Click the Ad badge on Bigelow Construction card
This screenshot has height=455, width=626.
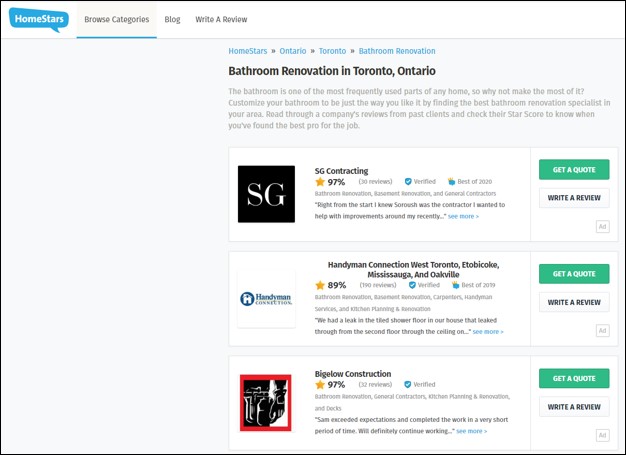(602, 435)
